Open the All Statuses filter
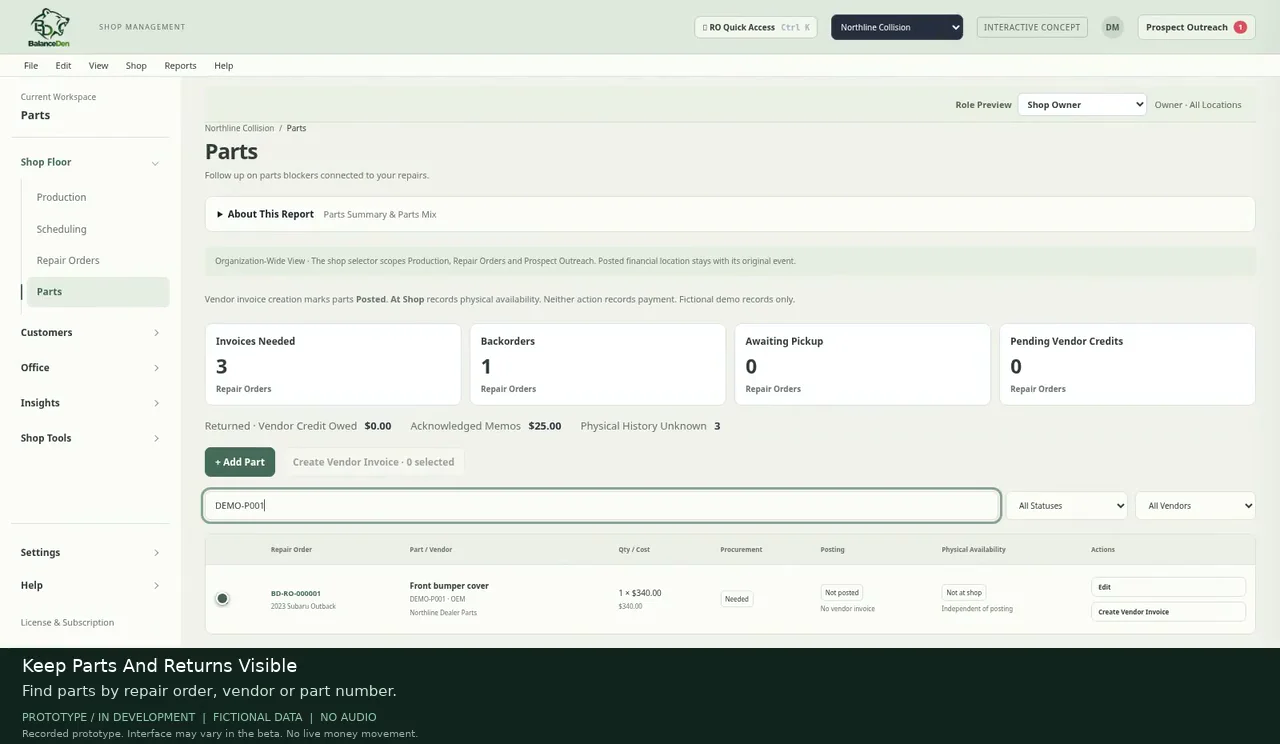The width and height of the screenshot is (1280, 744). (1067, 506)
